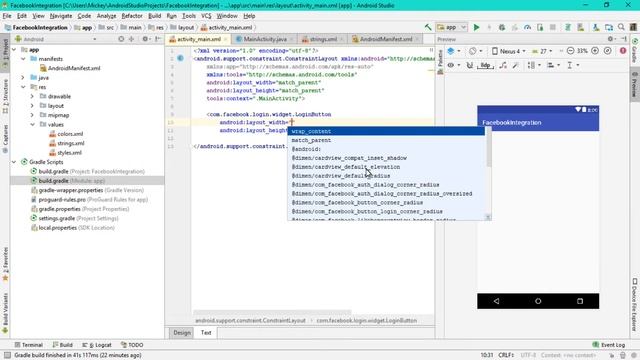Open Project panel gear settings
Image resolution: width=640 pixels, height=360 pixels.
coord(145,39)
